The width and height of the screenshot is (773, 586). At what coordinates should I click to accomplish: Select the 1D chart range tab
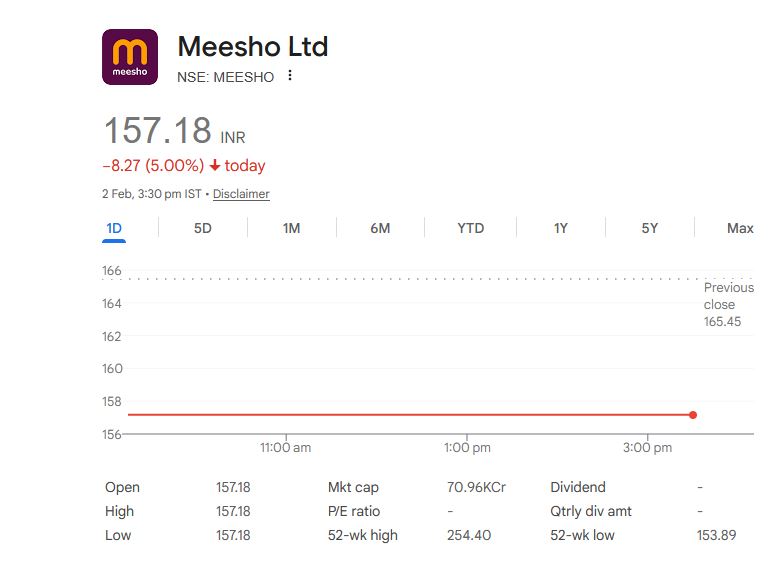click(x=114, y=229)
